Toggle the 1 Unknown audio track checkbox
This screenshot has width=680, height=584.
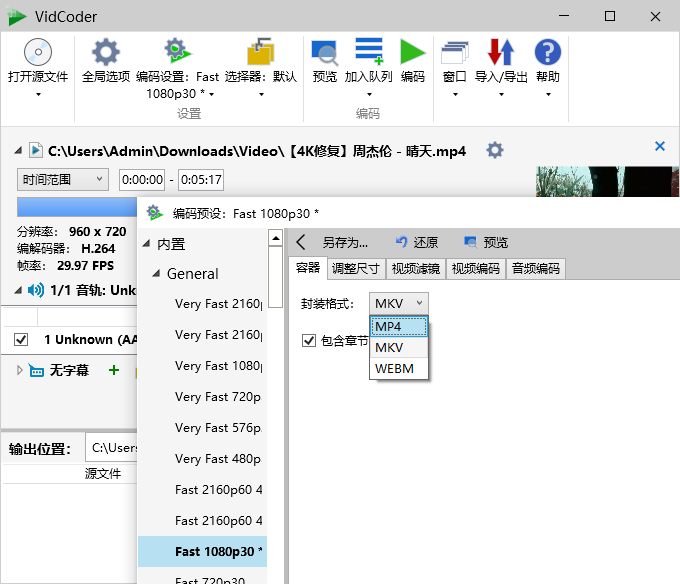pos(21,339)
